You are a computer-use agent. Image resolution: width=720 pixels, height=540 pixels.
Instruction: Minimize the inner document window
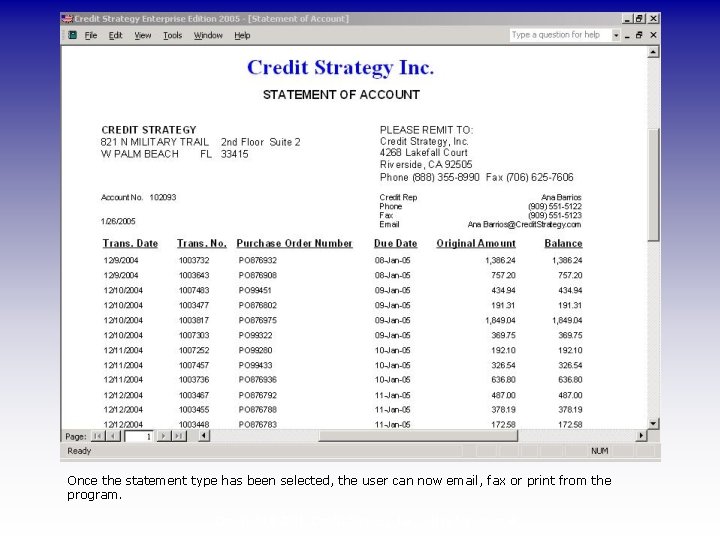pyautogui.click(x=627, y=35)
